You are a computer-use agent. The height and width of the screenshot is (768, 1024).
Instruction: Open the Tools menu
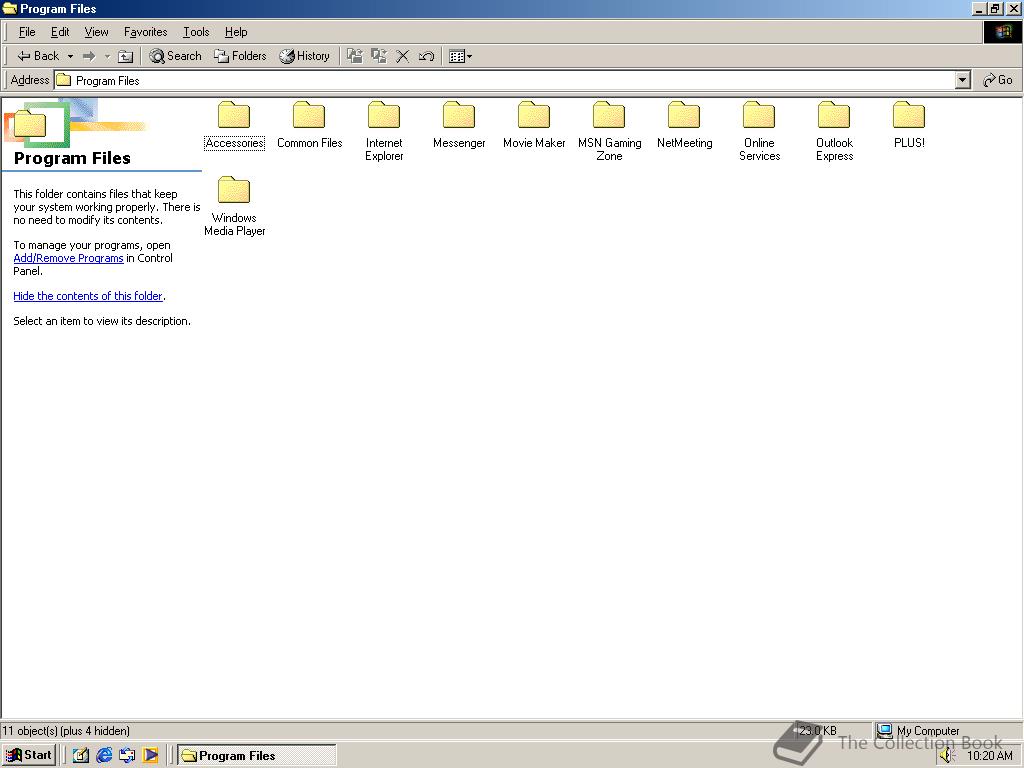point(196,32)
